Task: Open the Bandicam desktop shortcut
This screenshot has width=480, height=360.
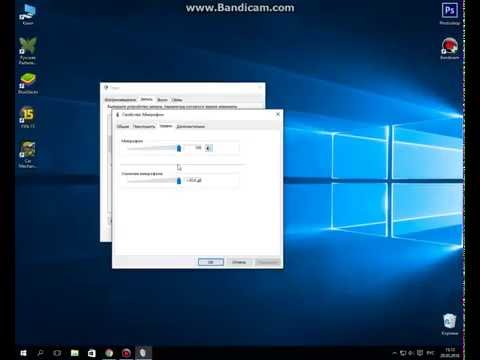Action: click(450, 49)
